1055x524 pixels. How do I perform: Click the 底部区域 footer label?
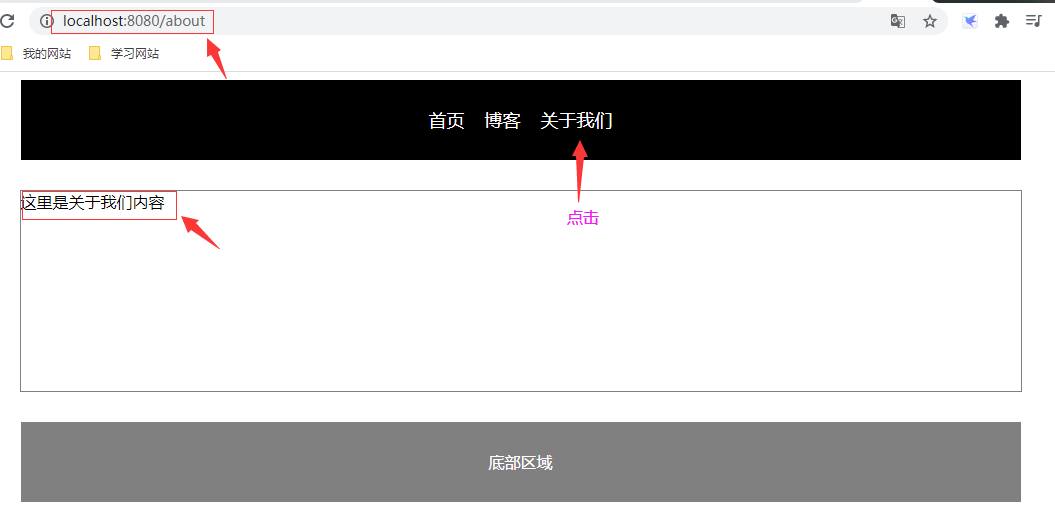tap(521, 463)
